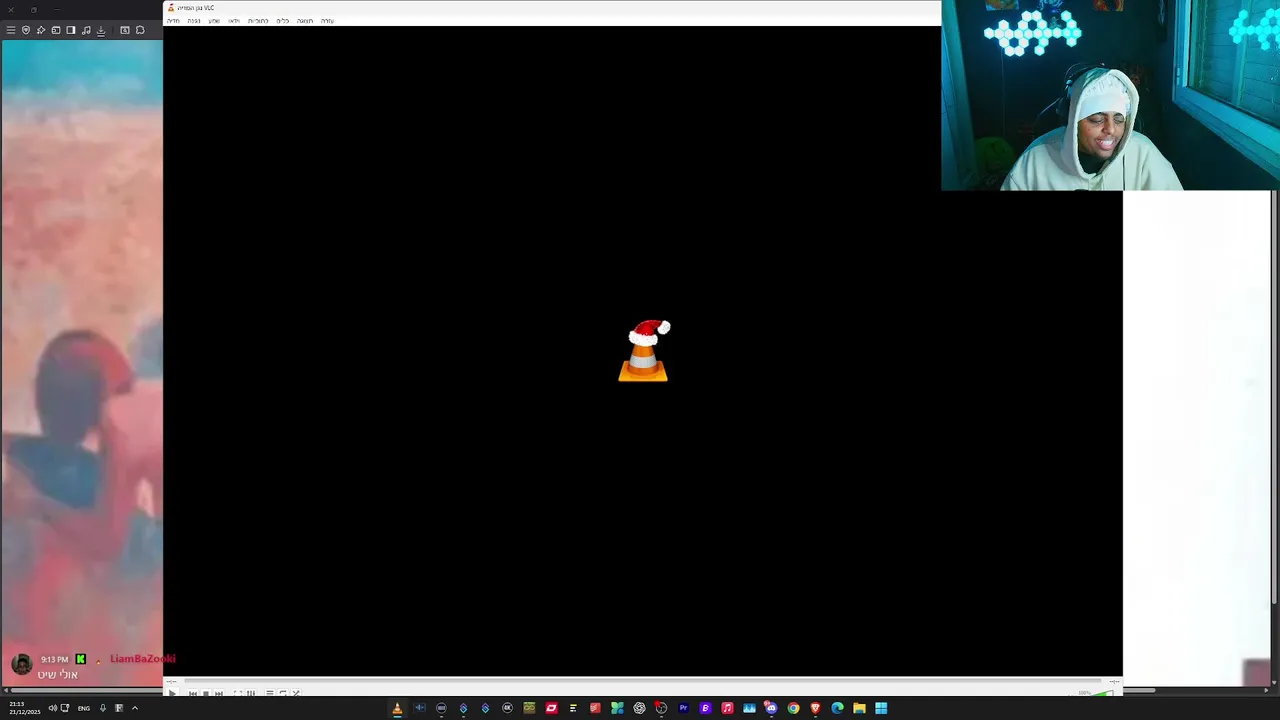Click the ENG language indicator
The height and width of the screenshot is (720, 1280).
[84, 708]
